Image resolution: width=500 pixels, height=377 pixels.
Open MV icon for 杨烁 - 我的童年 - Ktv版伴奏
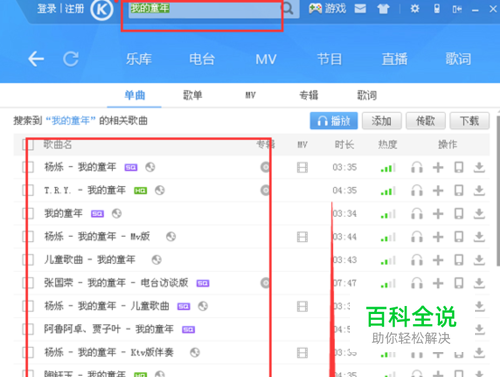tap(302, 353)
